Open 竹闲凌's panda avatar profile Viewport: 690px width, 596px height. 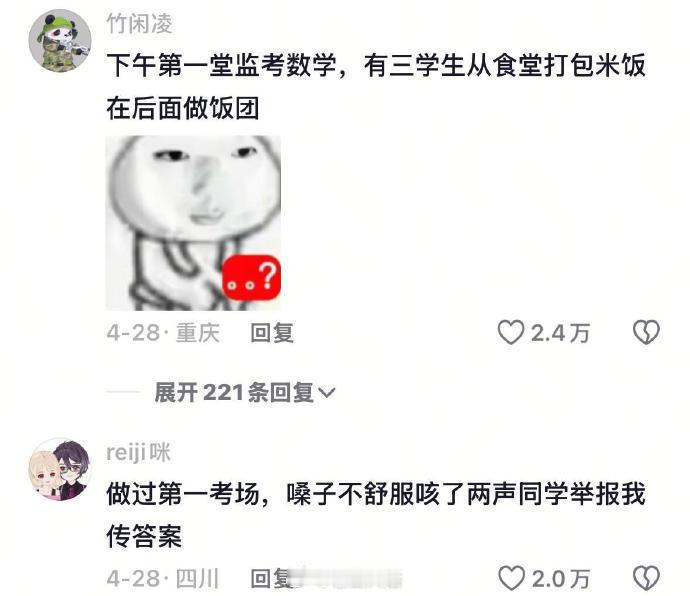click(60, 40)
